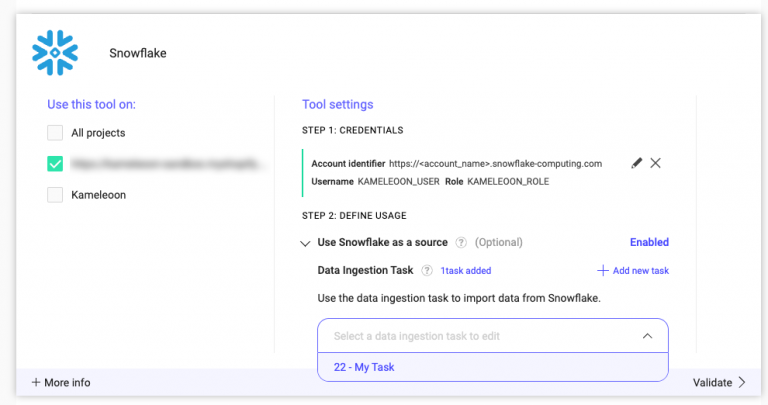Edit the Snowflake credentials with the pencil icon
768x405 pixels.
point(637,163)
